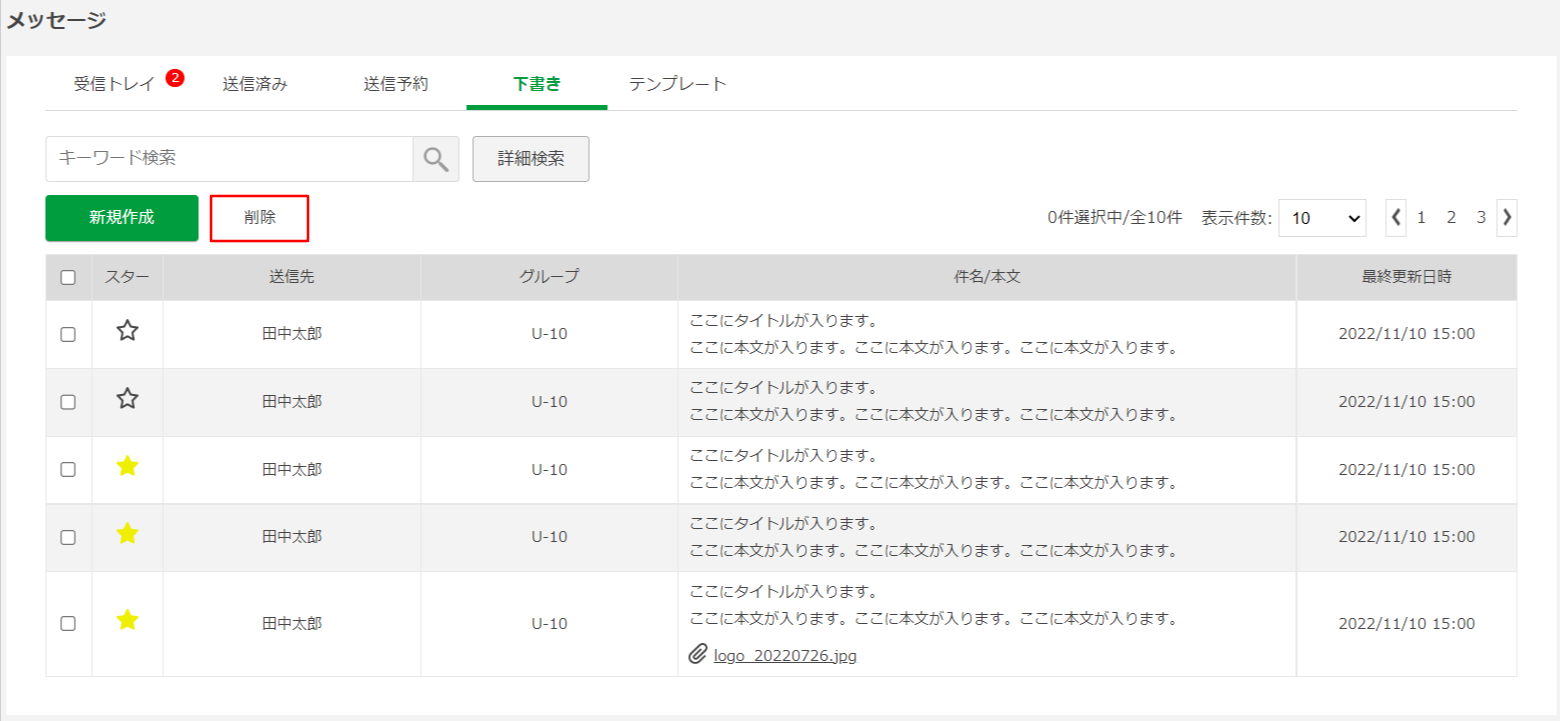1560x721 pixels.
Task: Tick the checkbox of the second draft row
Action: pos(68,402)
